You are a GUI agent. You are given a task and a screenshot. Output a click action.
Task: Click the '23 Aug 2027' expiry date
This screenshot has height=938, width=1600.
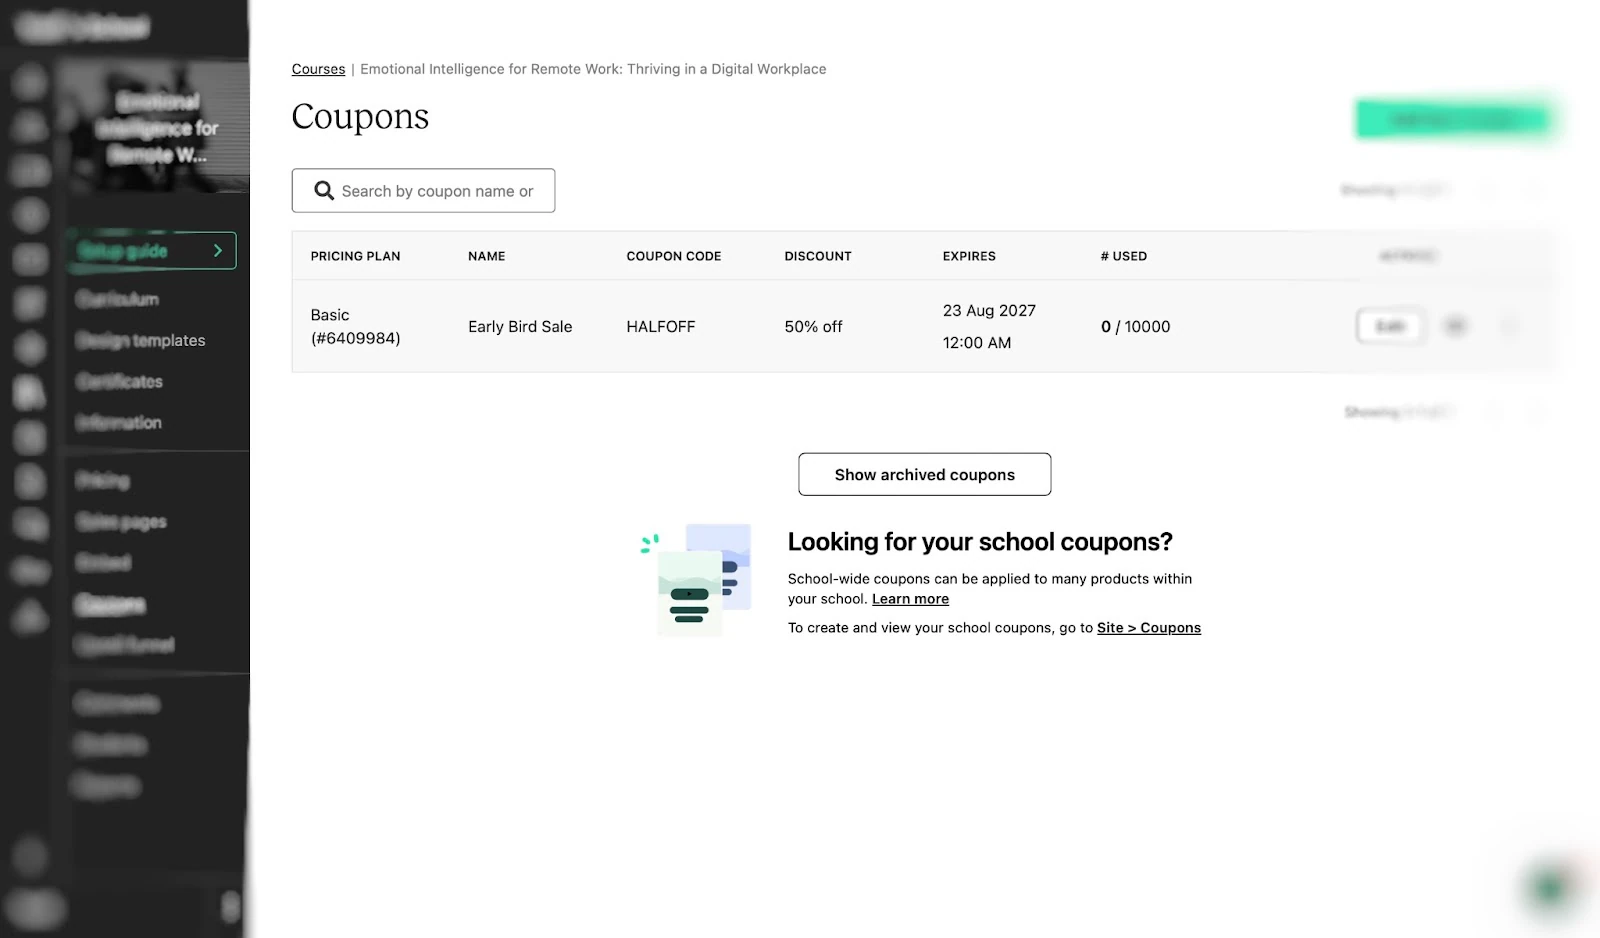tap(989, 310)
